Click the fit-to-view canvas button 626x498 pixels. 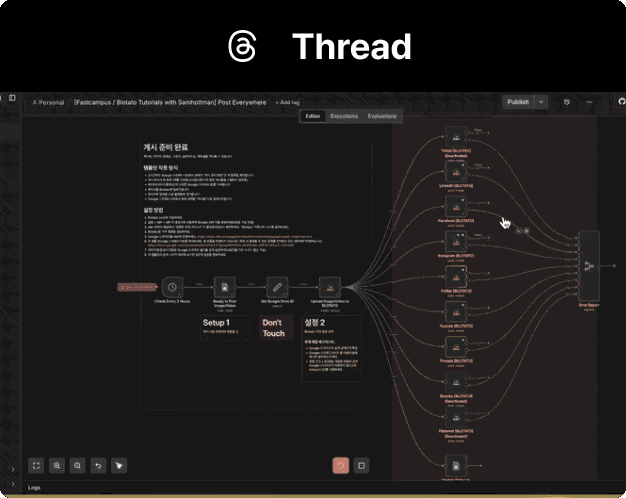tap(36, 466)
